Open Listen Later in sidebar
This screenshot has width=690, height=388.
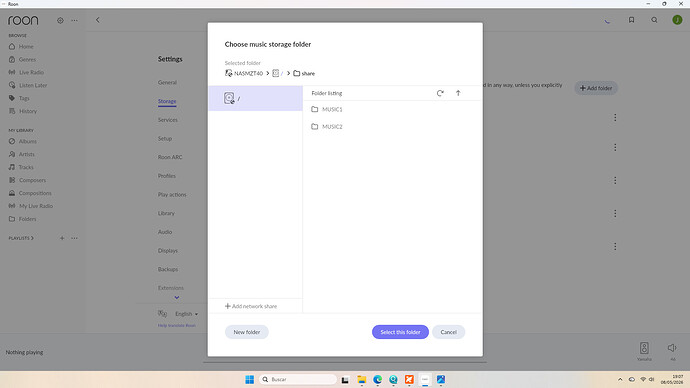(28, 85)
